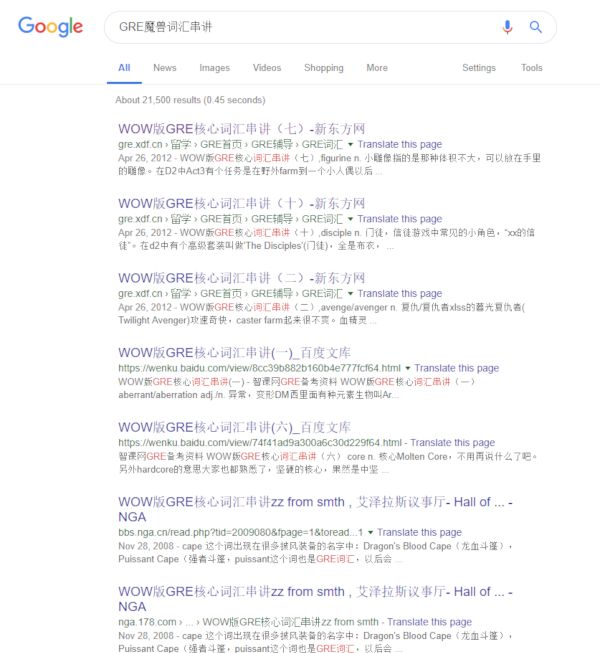Translate this page for the （二） result

click(400, 294)
